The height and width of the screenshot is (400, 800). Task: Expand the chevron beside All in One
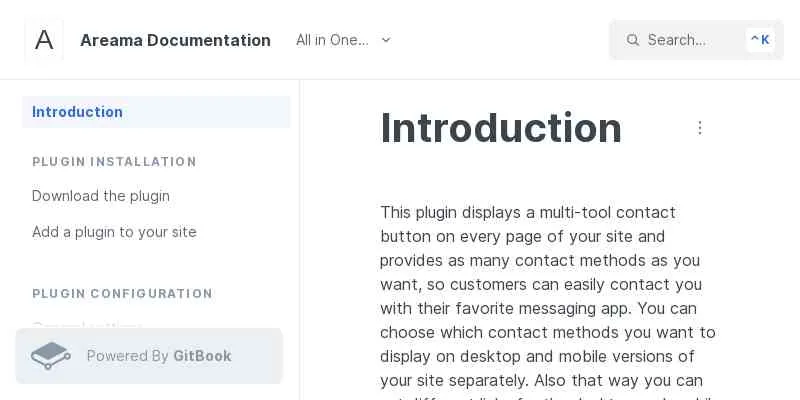coord(386,40)
